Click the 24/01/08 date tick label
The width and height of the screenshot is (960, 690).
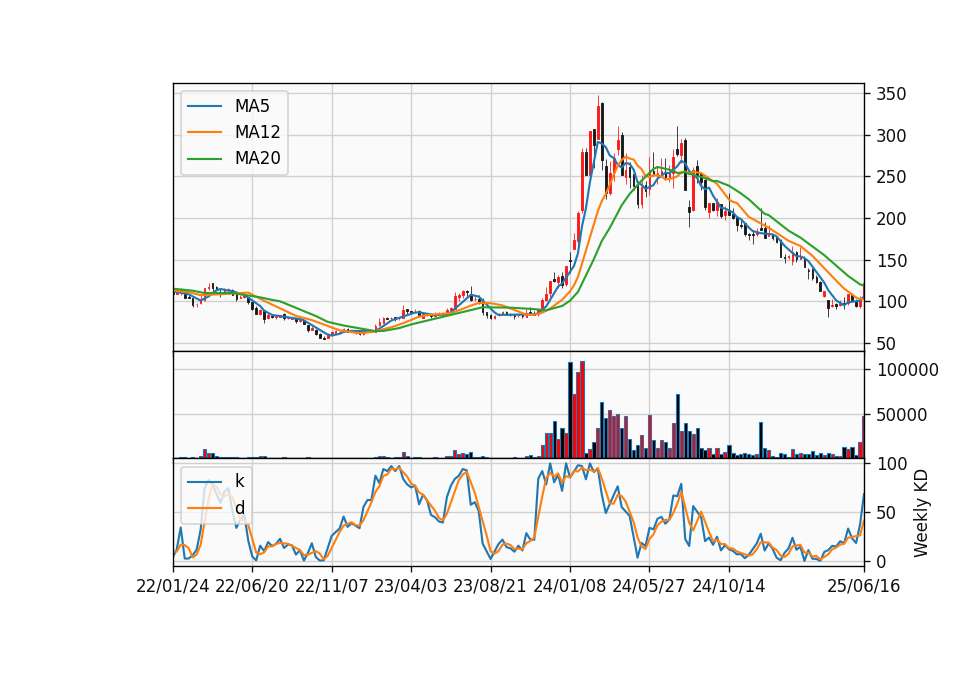click(x=570, y=587)
